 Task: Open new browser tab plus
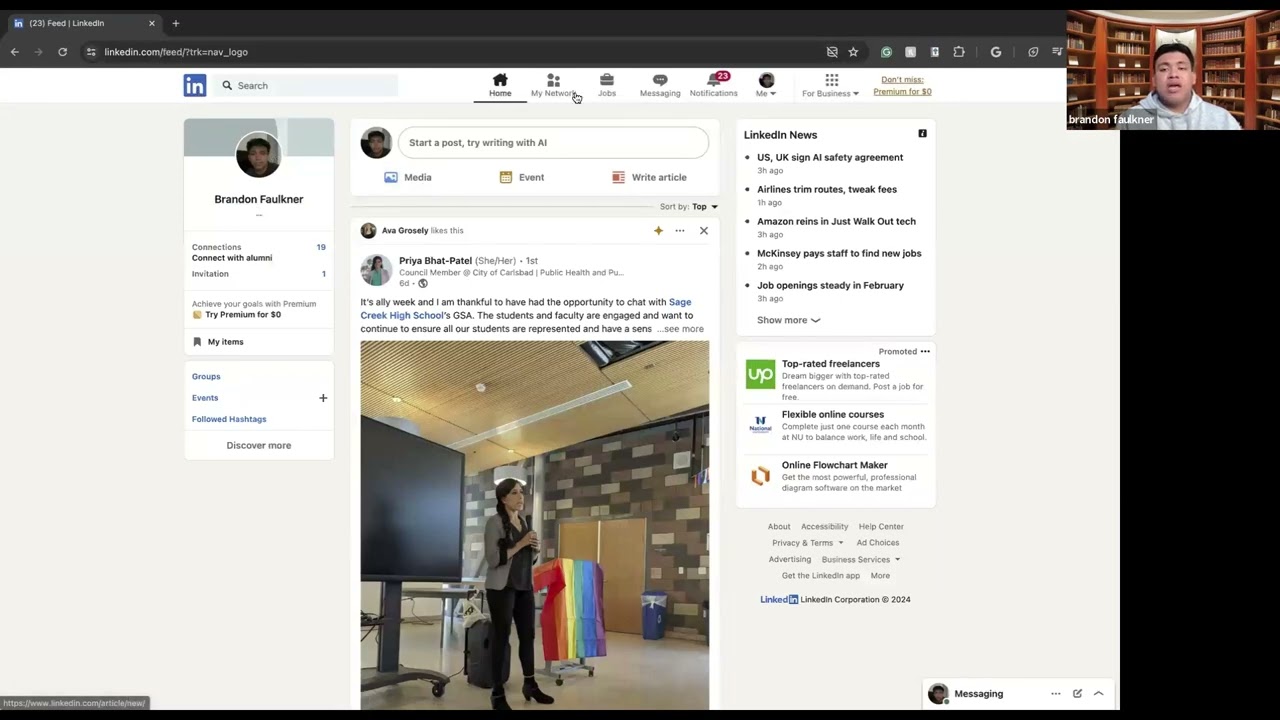click(x=175, y=23)
